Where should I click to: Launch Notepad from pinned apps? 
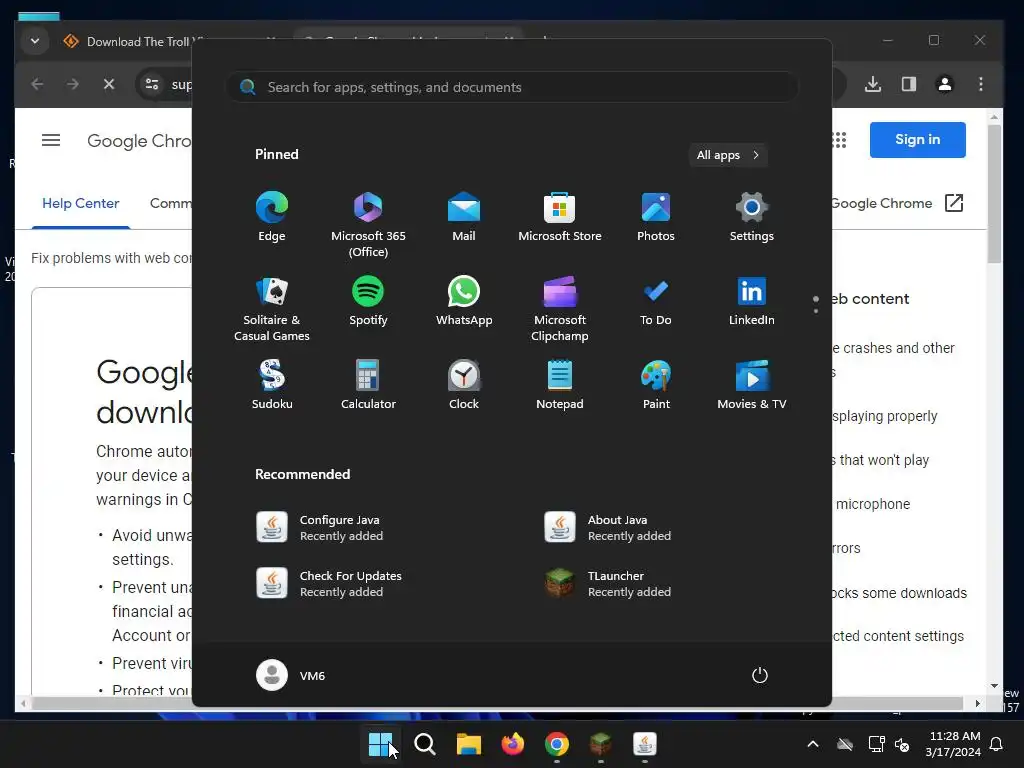click(560, 385)
